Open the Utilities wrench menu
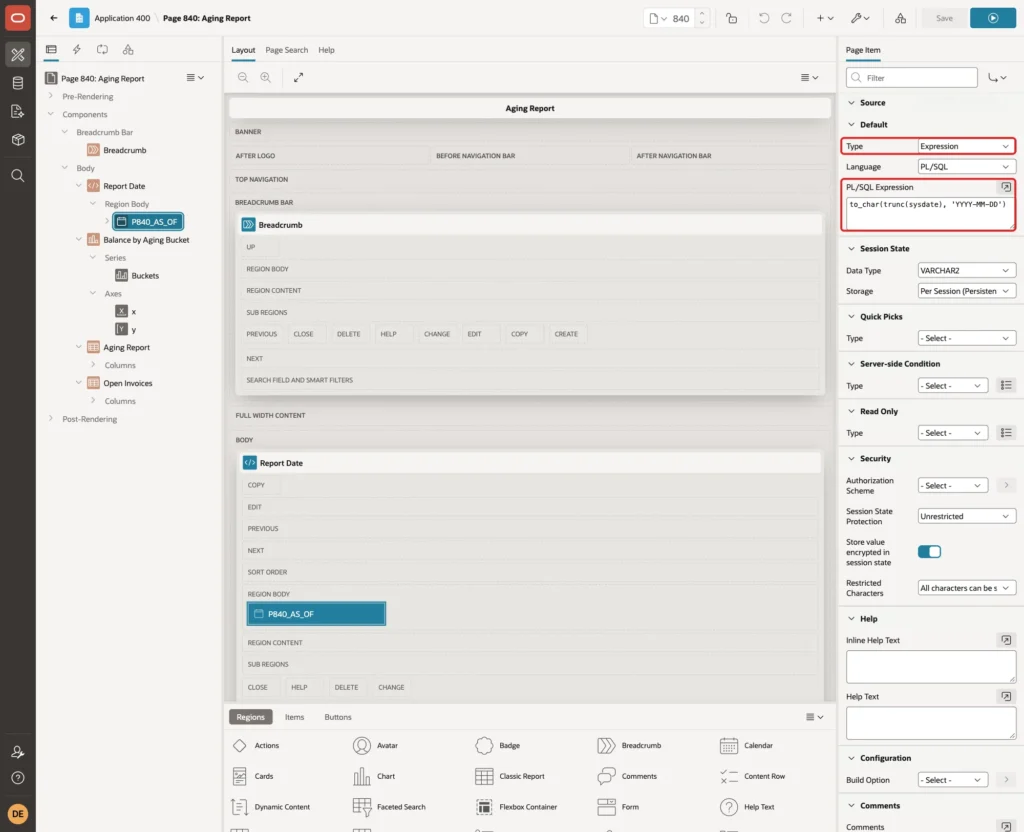1024x832 pixels. tap(860, 18)
